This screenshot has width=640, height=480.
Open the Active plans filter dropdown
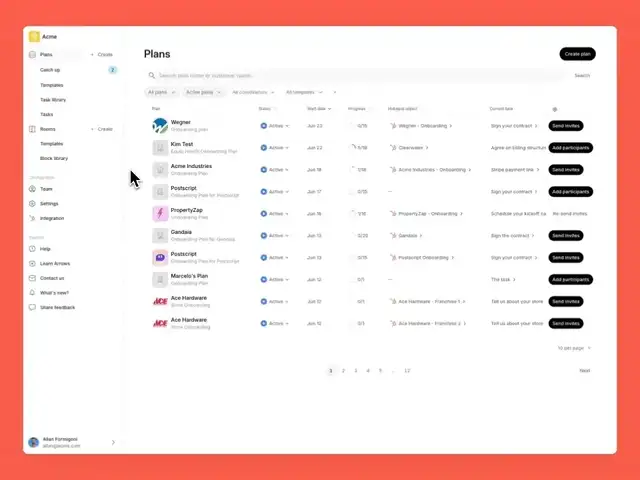click(203, 92)
